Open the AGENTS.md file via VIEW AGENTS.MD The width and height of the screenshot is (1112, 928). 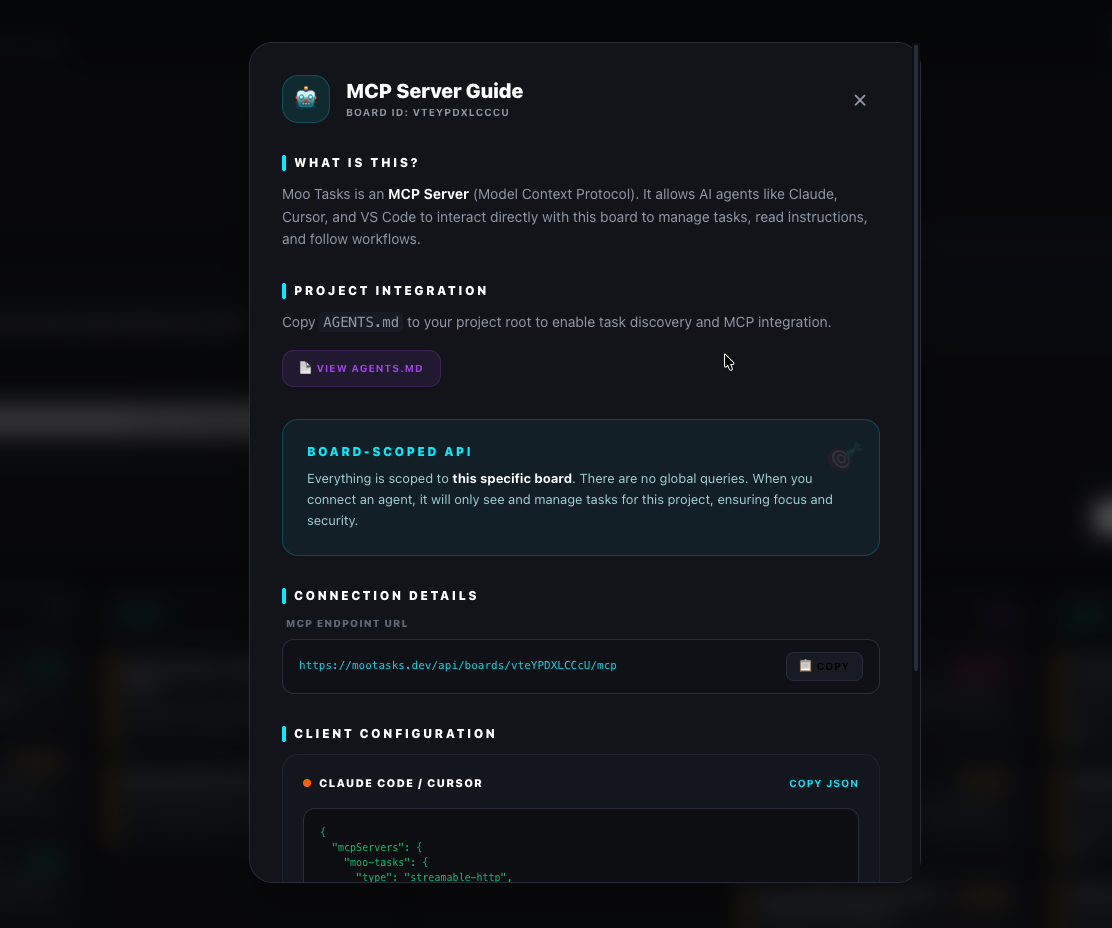coord(361,368)
